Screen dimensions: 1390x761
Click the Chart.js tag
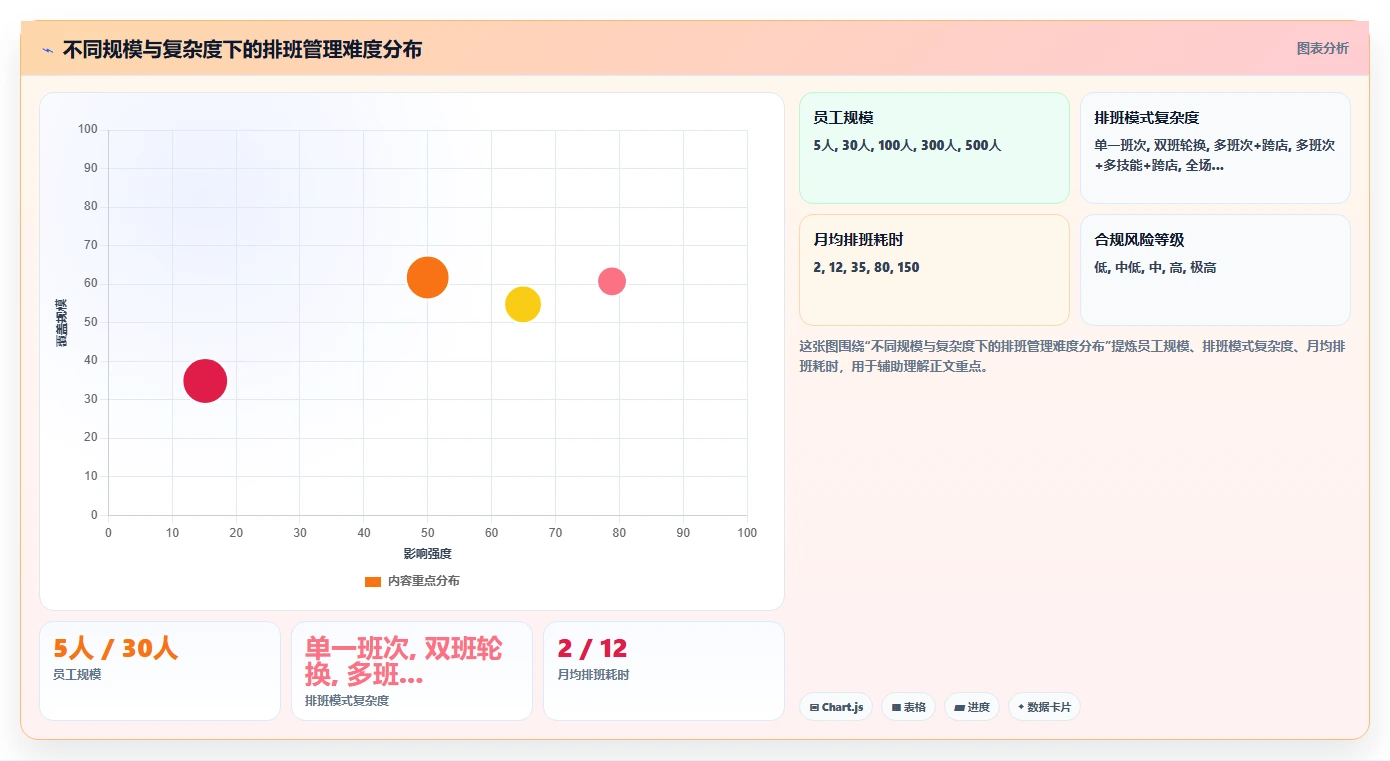pos(836,707)
